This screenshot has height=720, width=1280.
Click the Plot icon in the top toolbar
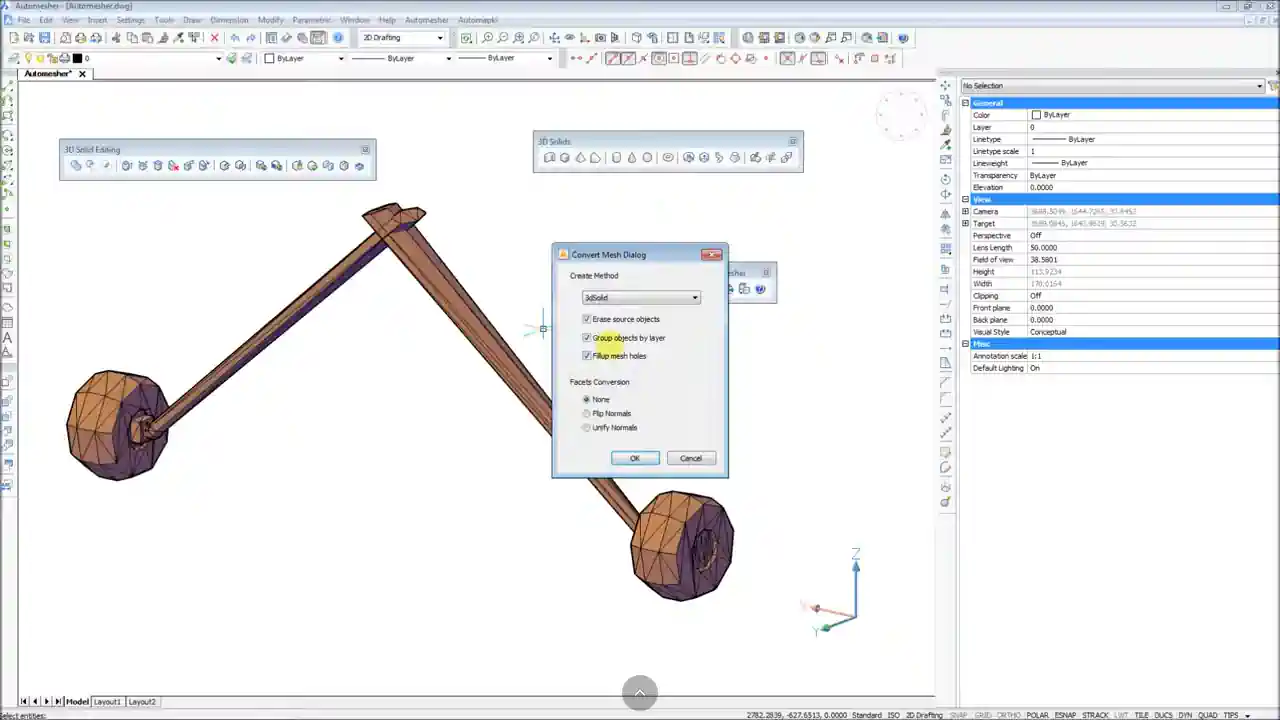[x=80, y=37]
